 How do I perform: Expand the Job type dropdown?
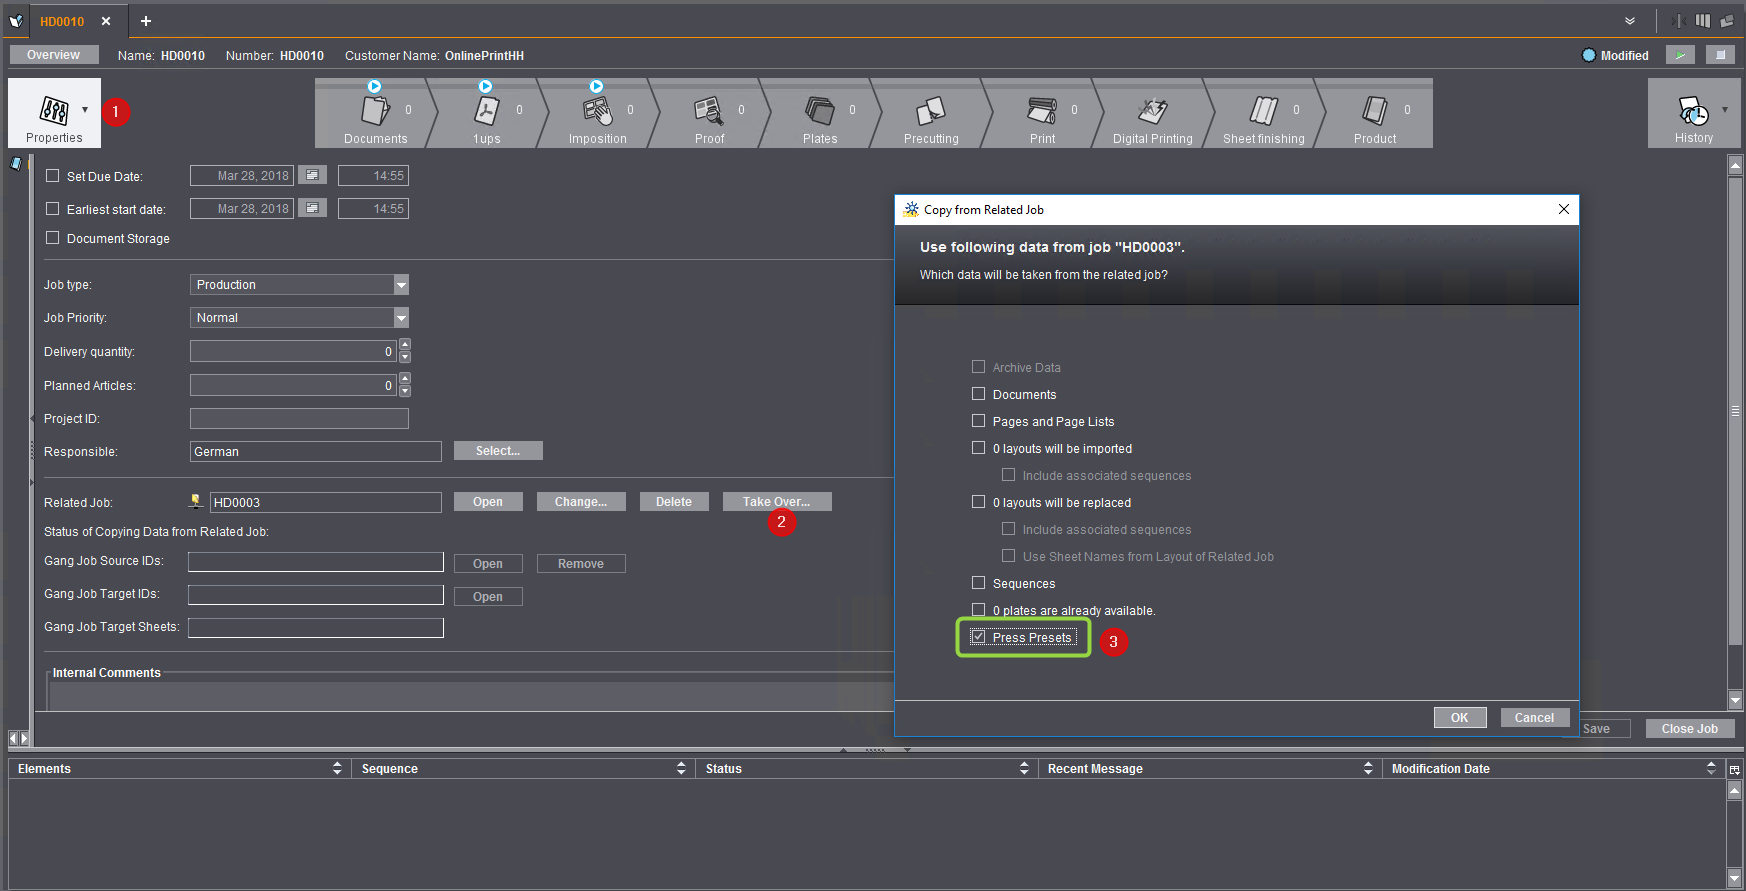401,285
